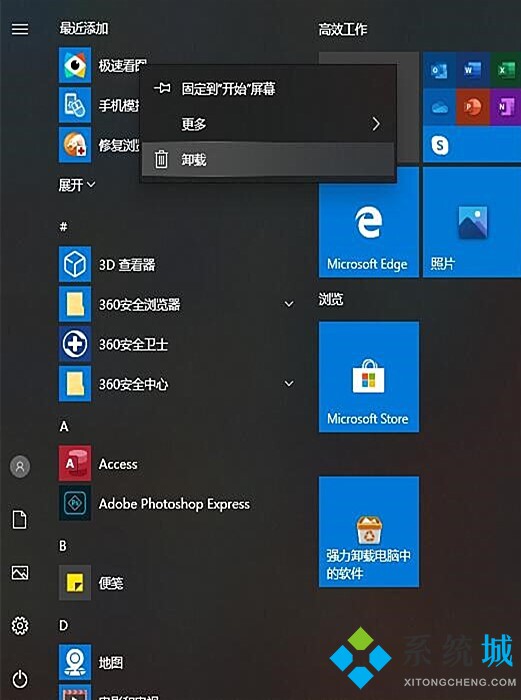
Task: Select the 地图 label
Action: (x=111, y=662)
